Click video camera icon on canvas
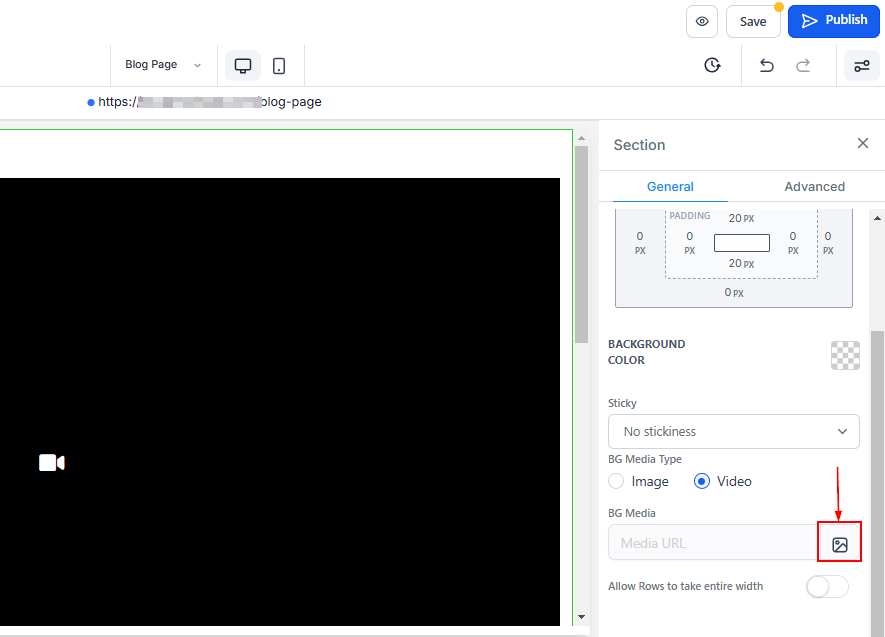Screen dimensions: 885x637 pos(52,462)
